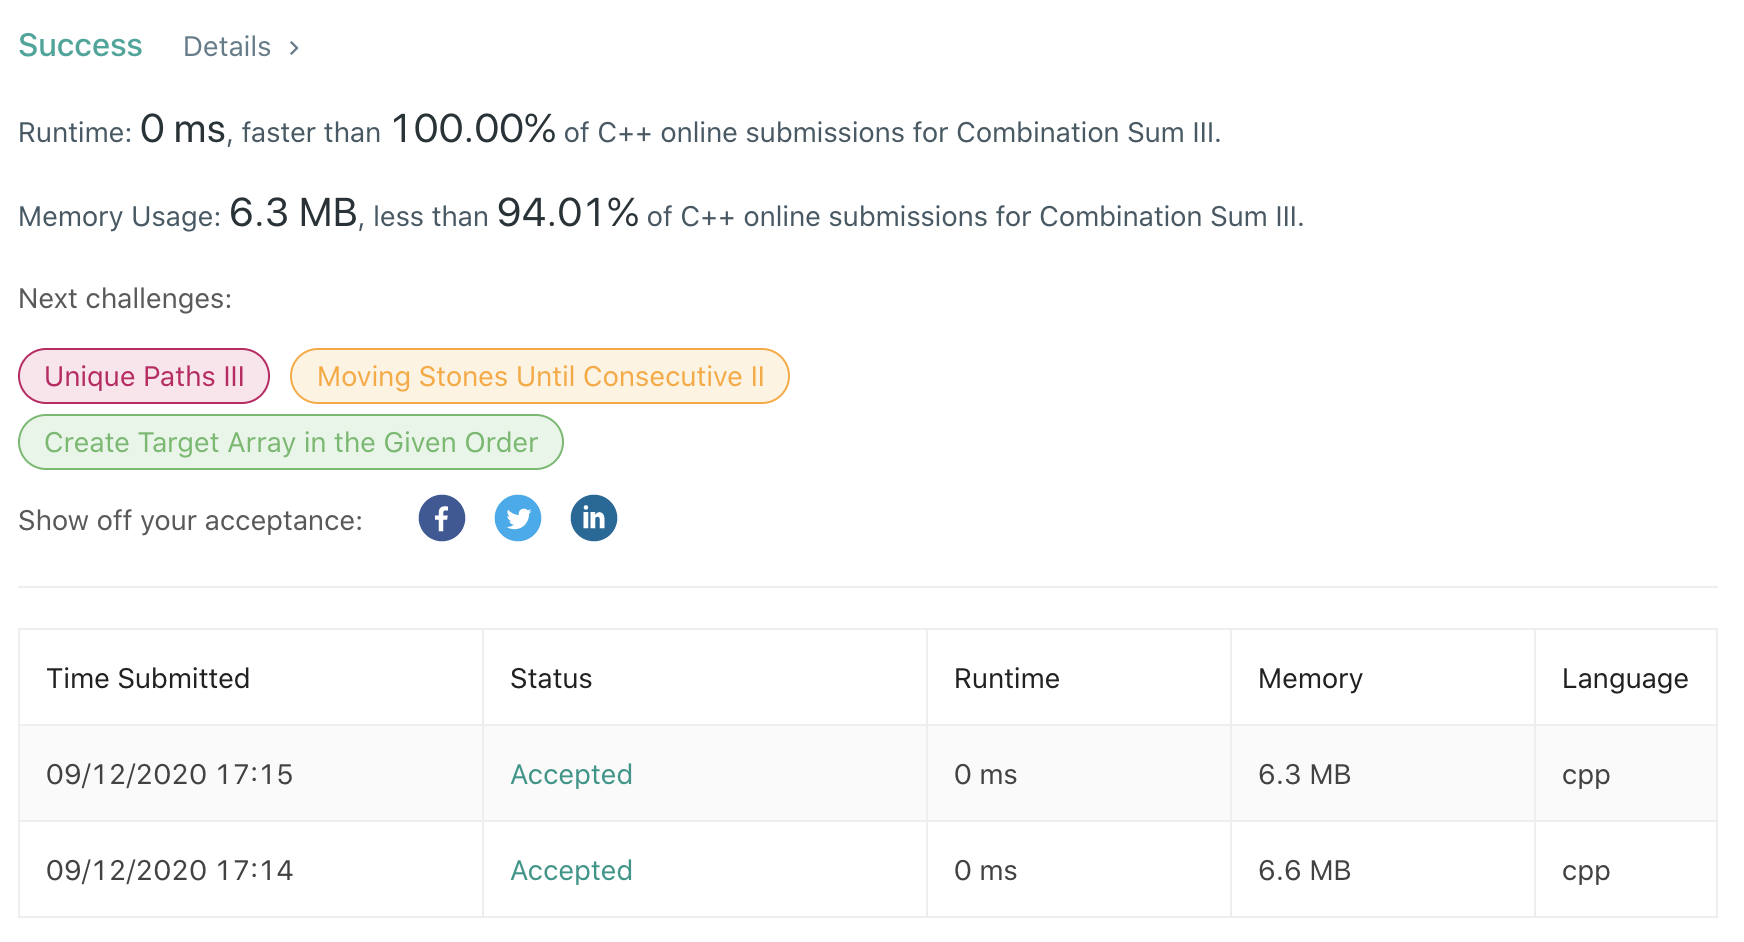This screenshot has width=1744, height=942.
Task: Open the Accepted result from 17:14
Action: 571,870
